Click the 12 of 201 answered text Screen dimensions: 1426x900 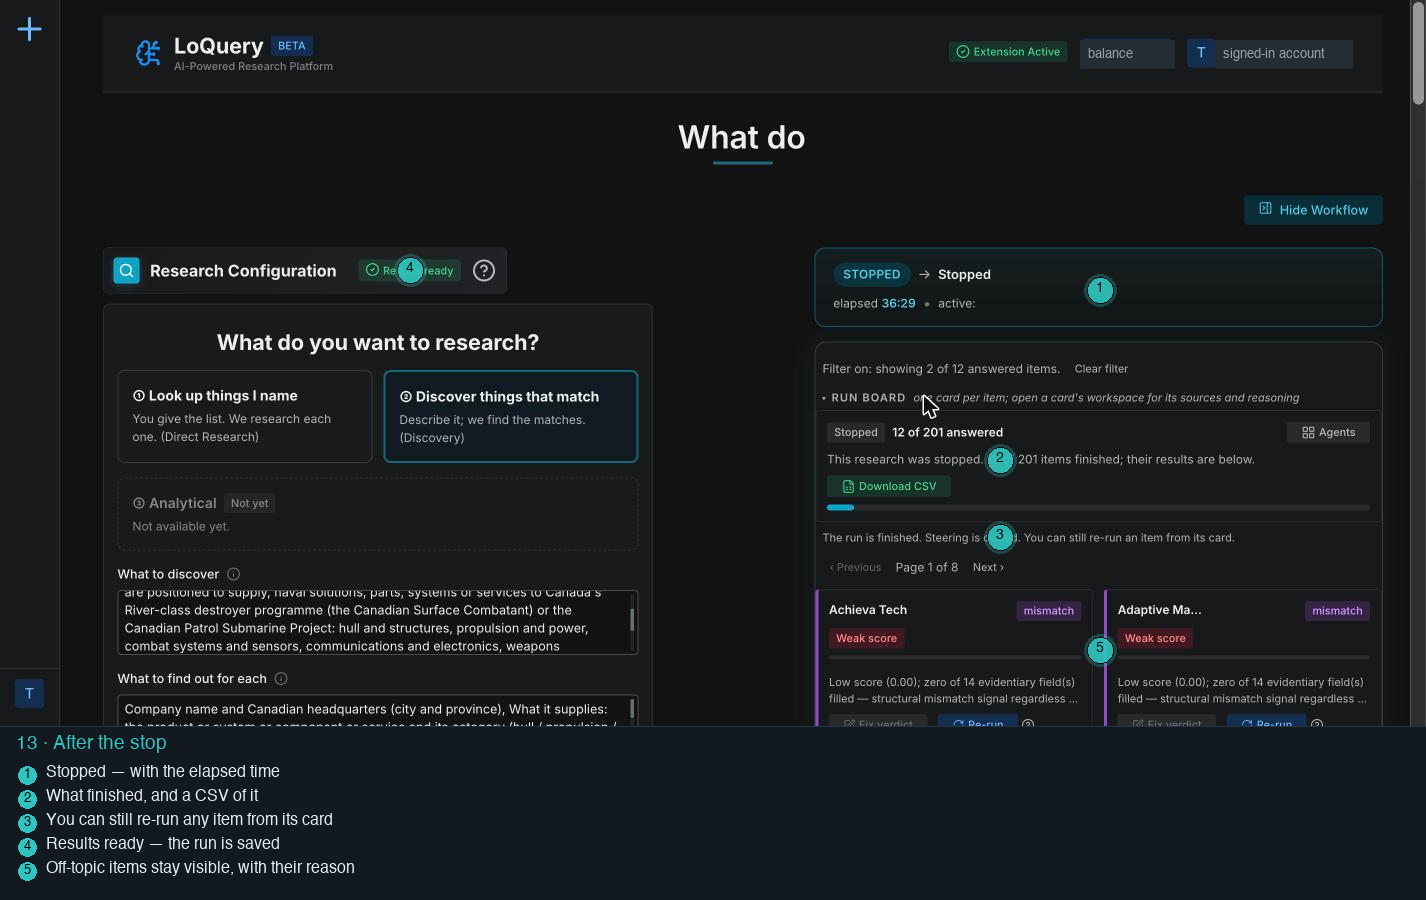[947, 432]
